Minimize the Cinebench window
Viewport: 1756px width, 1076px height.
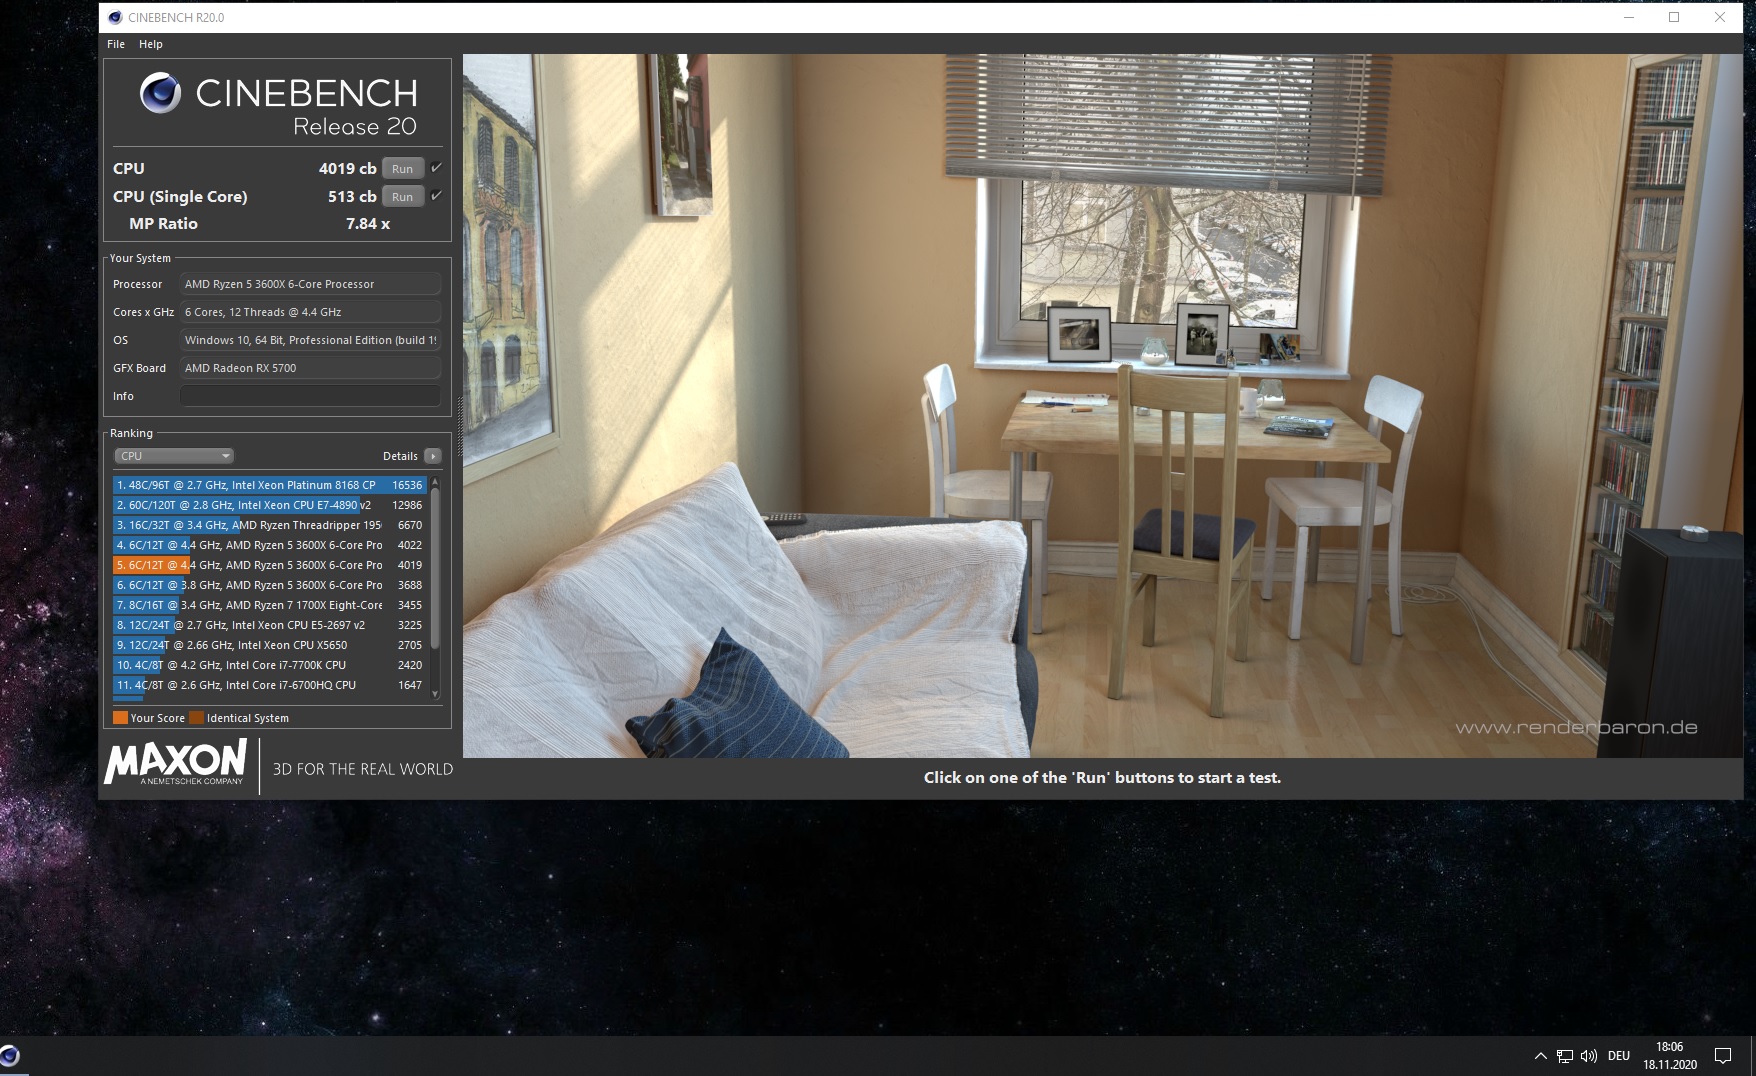[1628, 17]
